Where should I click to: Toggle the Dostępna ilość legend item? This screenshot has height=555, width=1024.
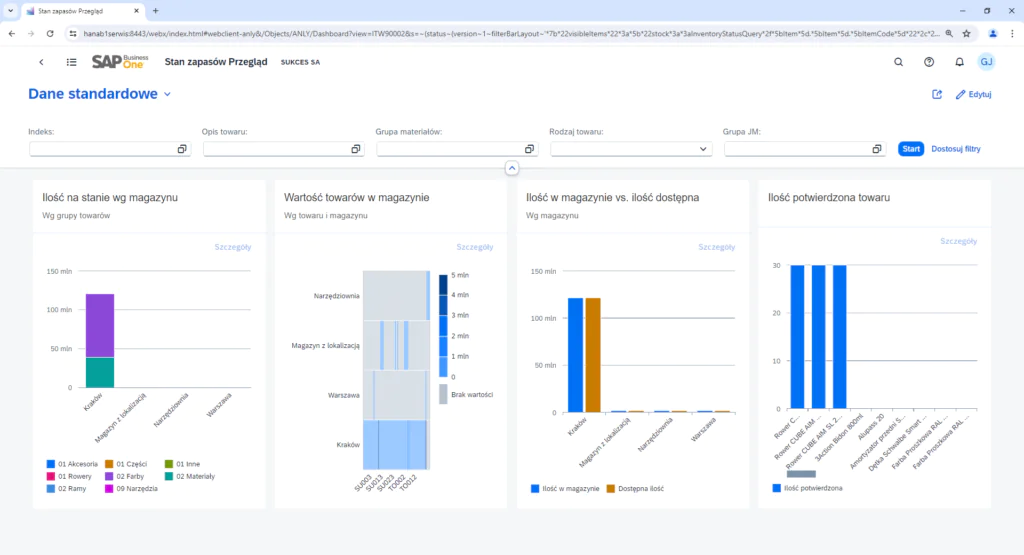[635, 488]
